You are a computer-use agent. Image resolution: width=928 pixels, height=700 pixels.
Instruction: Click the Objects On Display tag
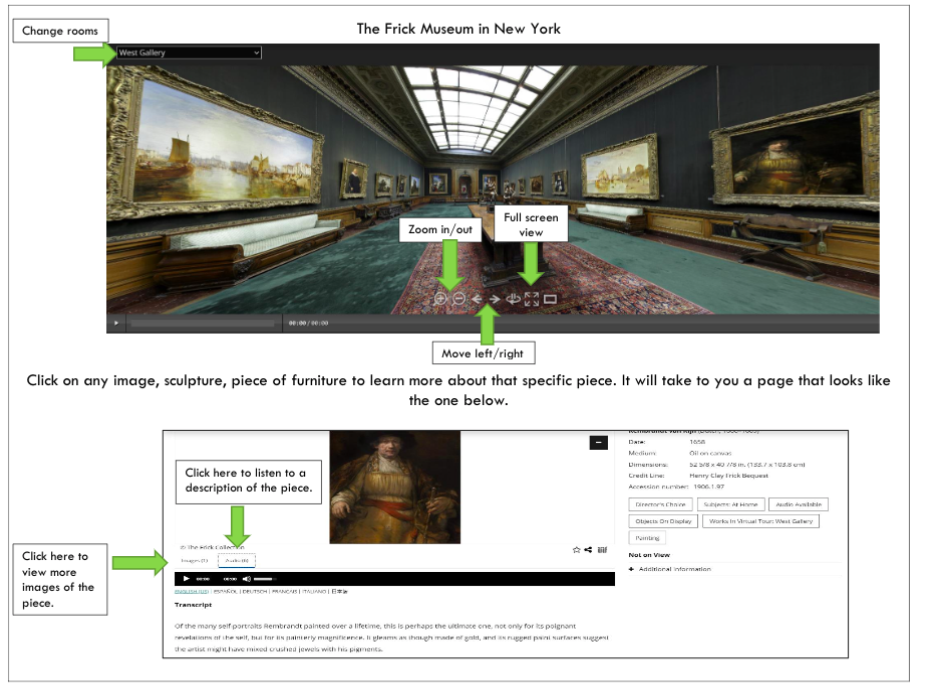(x=663, y=521)
